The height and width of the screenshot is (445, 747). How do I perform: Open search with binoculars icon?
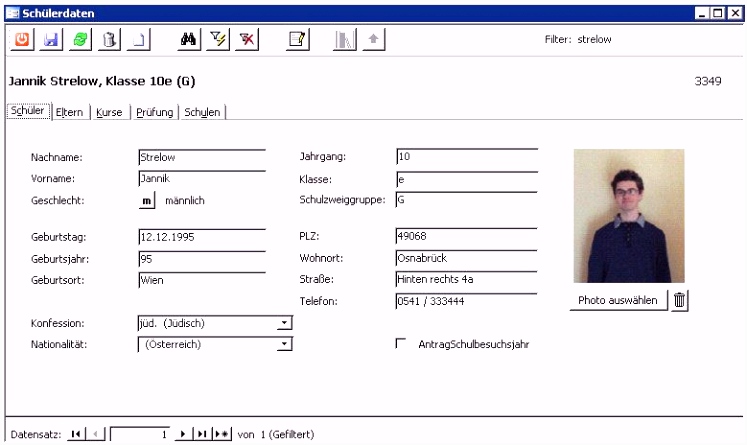point(189,39)
